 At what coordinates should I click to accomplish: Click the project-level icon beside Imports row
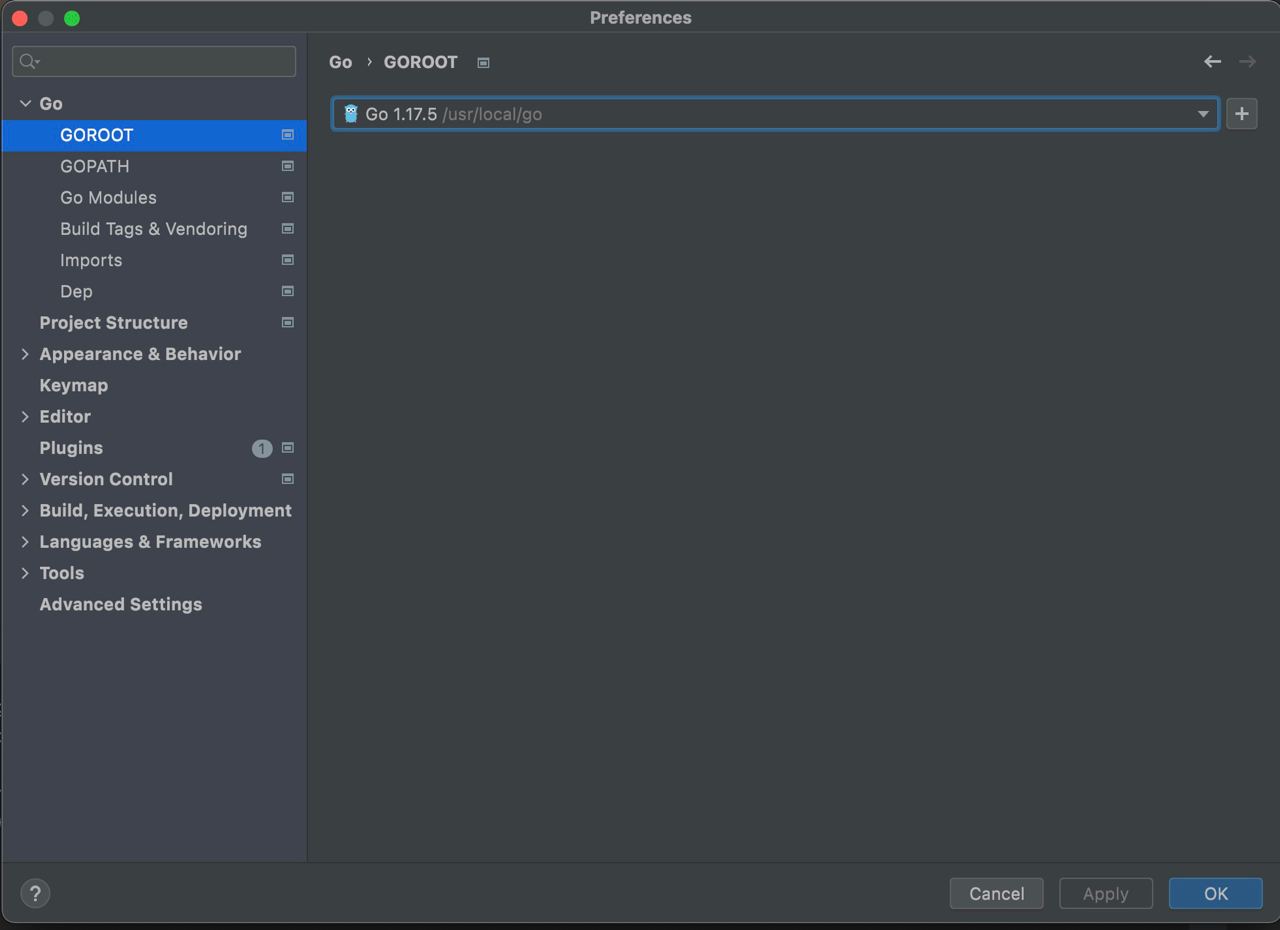pos(287,260)
